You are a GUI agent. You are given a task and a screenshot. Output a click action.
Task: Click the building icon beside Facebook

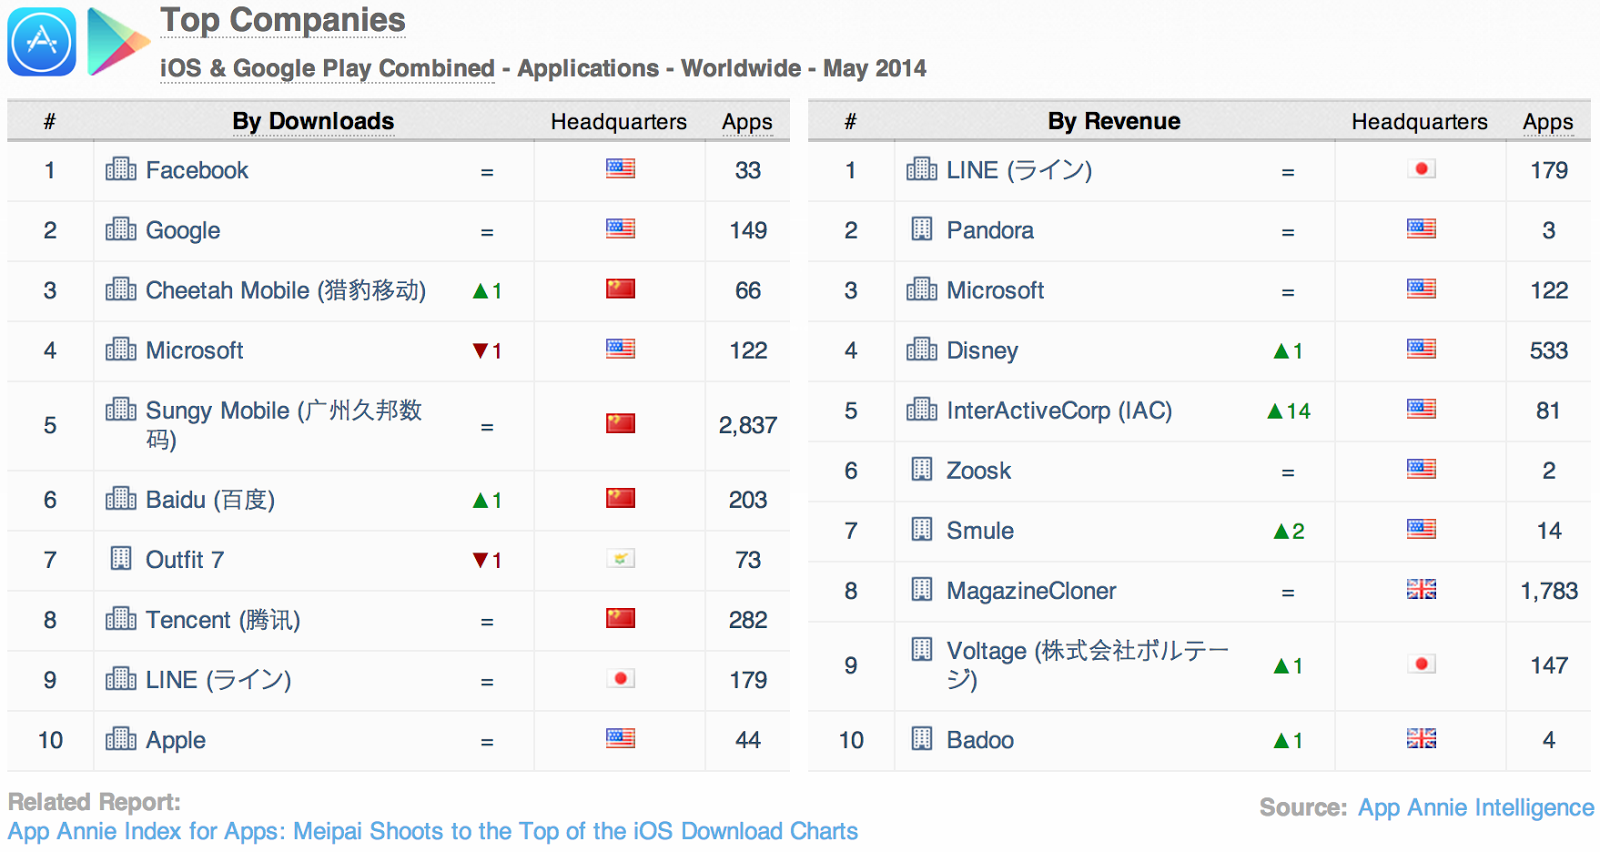(x=121, y=169)
